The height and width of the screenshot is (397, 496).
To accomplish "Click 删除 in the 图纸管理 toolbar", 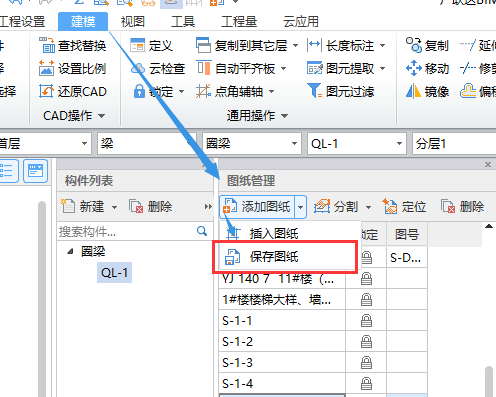I will (x=463, y=206).
